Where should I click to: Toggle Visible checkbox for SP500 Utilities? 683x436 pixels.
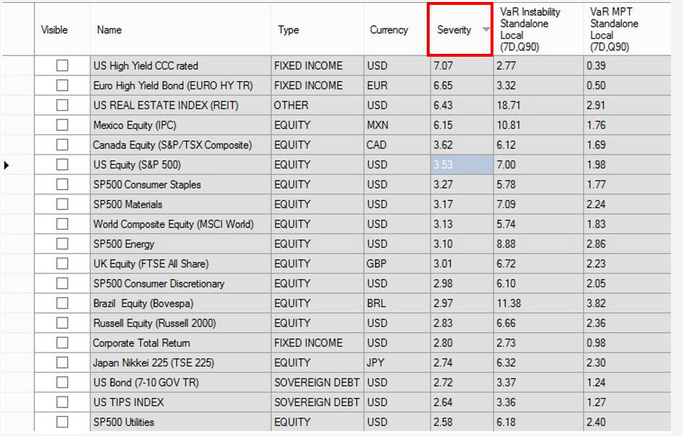pyautogui.click(x=62, y=422)
